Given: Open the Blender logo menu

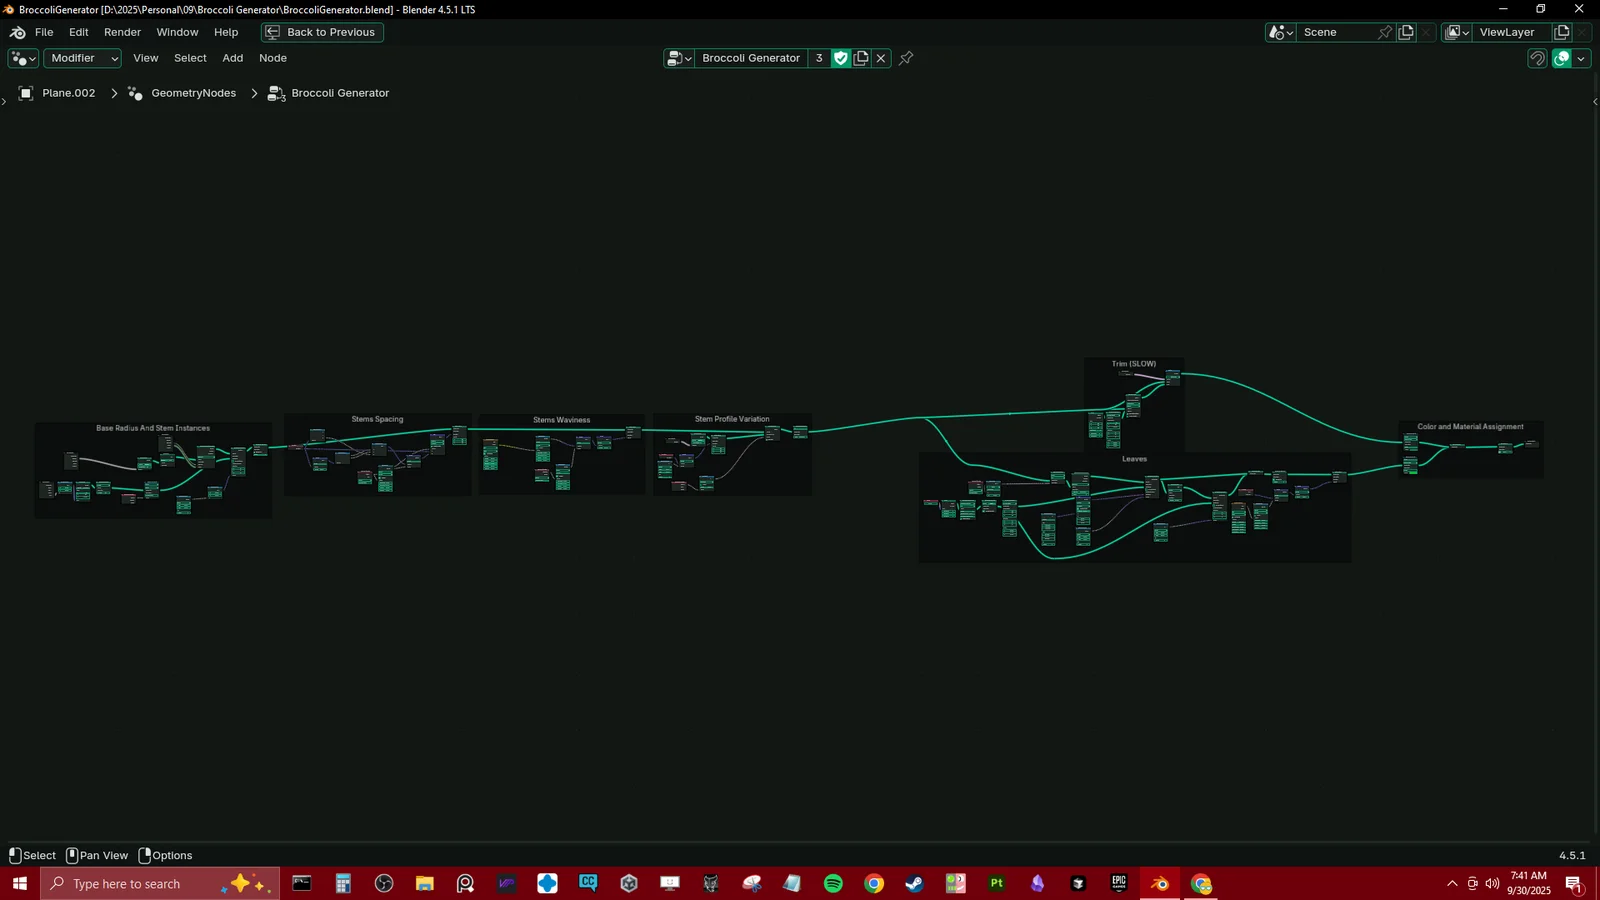Looking at the screenshot, I should (x=16, y=32).
